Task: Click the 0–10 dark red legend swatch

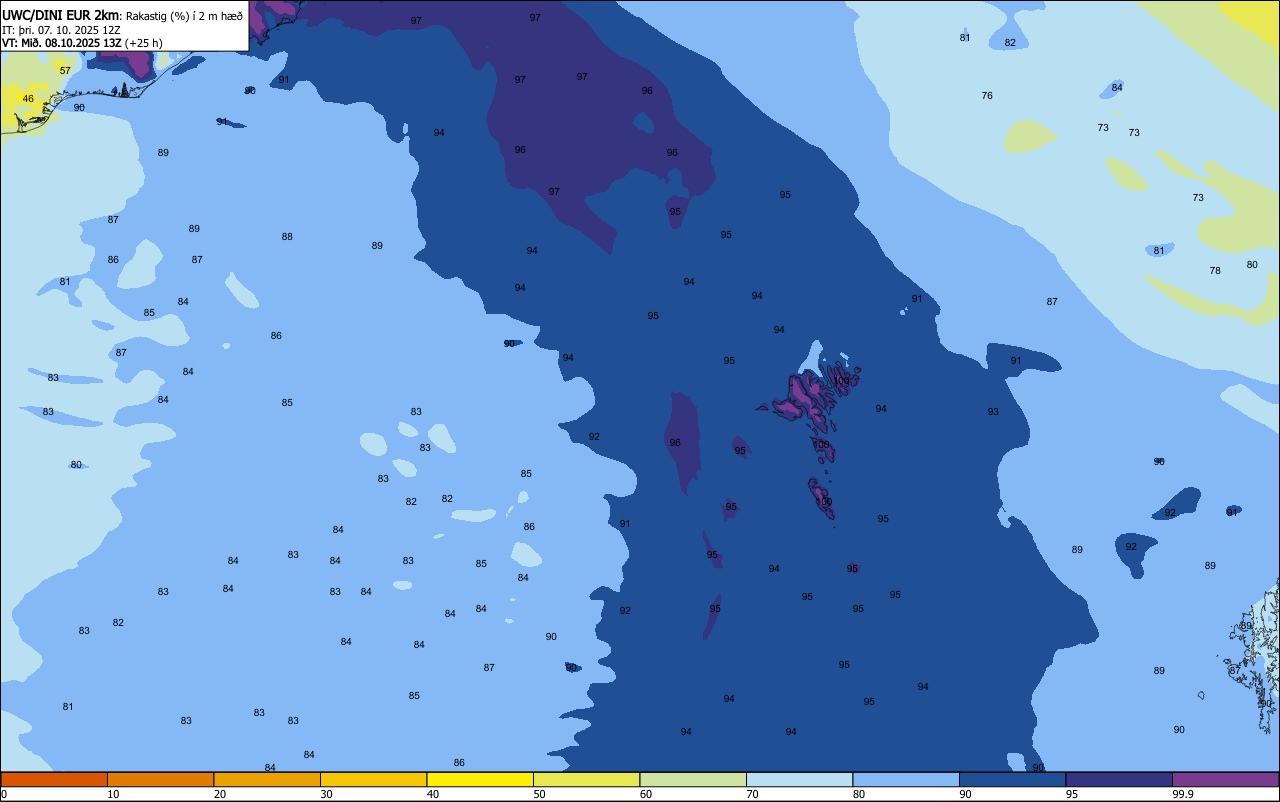Action: pyautogui.click(x=54, y=779)
